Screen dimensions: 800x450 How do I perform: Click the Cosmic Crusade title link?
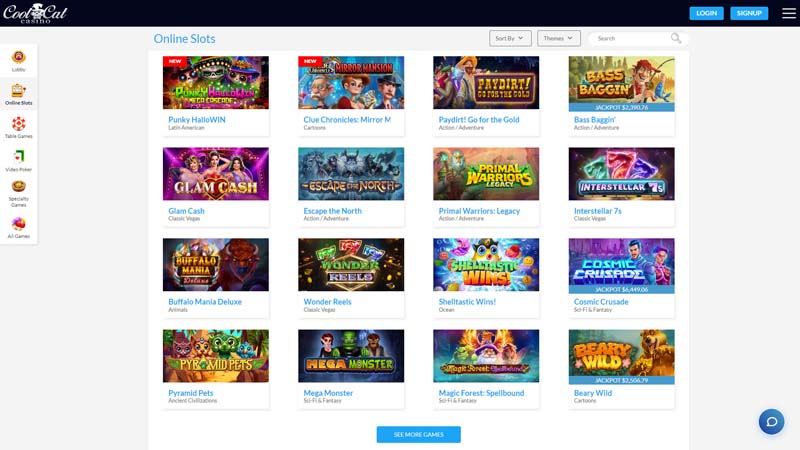click(601, 302)
